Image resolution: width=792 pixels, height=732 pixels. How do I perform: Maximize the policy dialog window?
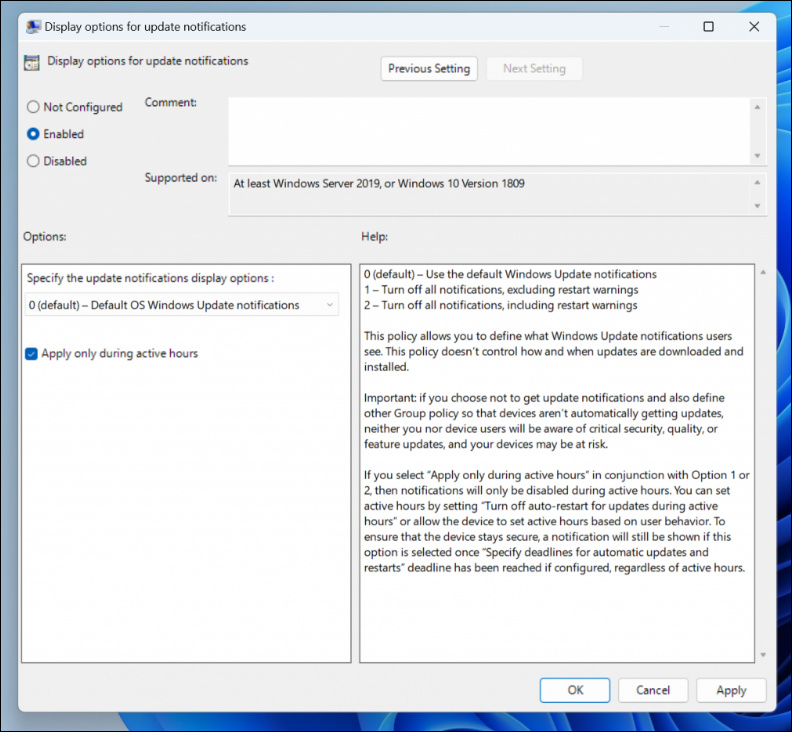[709, 27]
